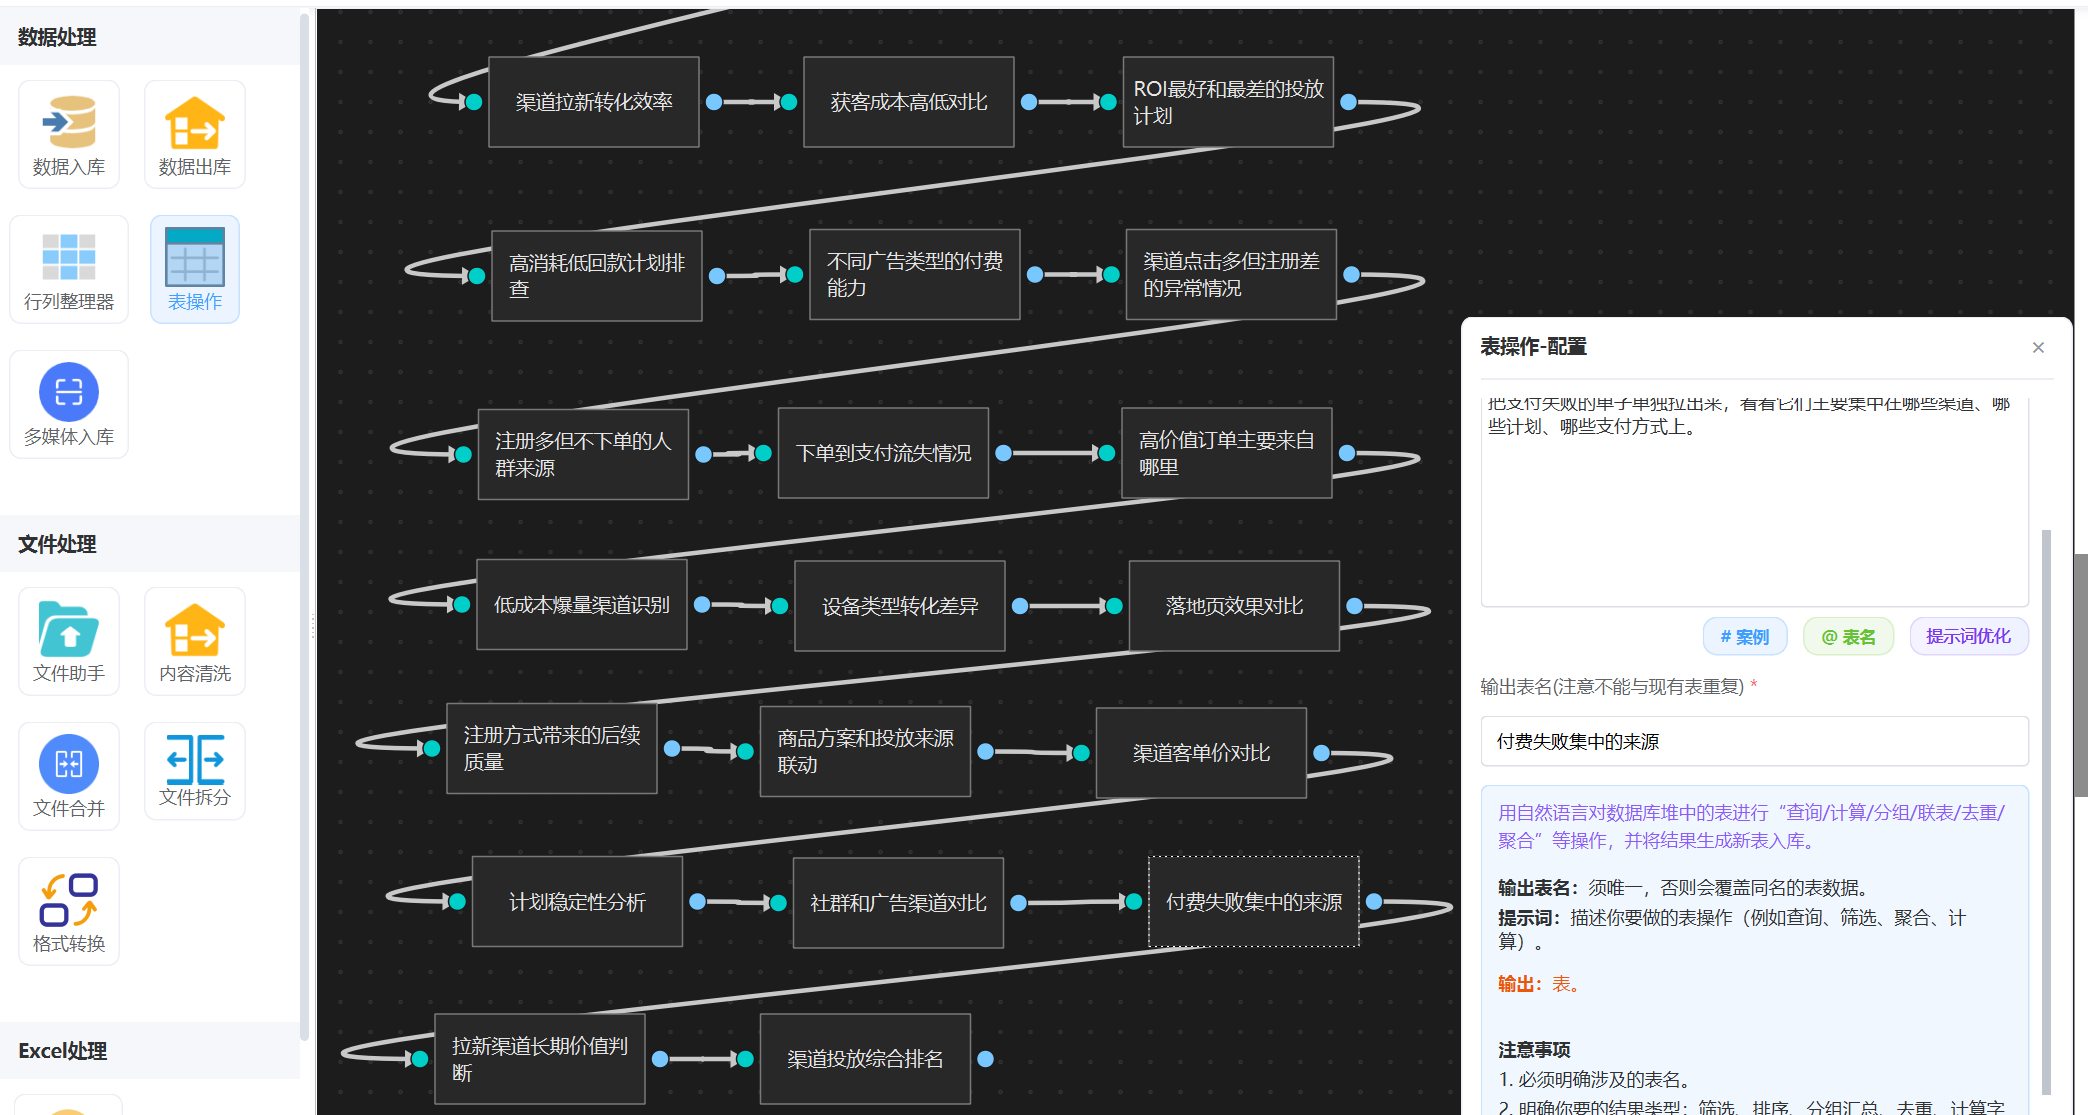Viewport: 2088px width, 1115px height.
Task: Click the 输出表名 input field
Action: point(1754,741)
